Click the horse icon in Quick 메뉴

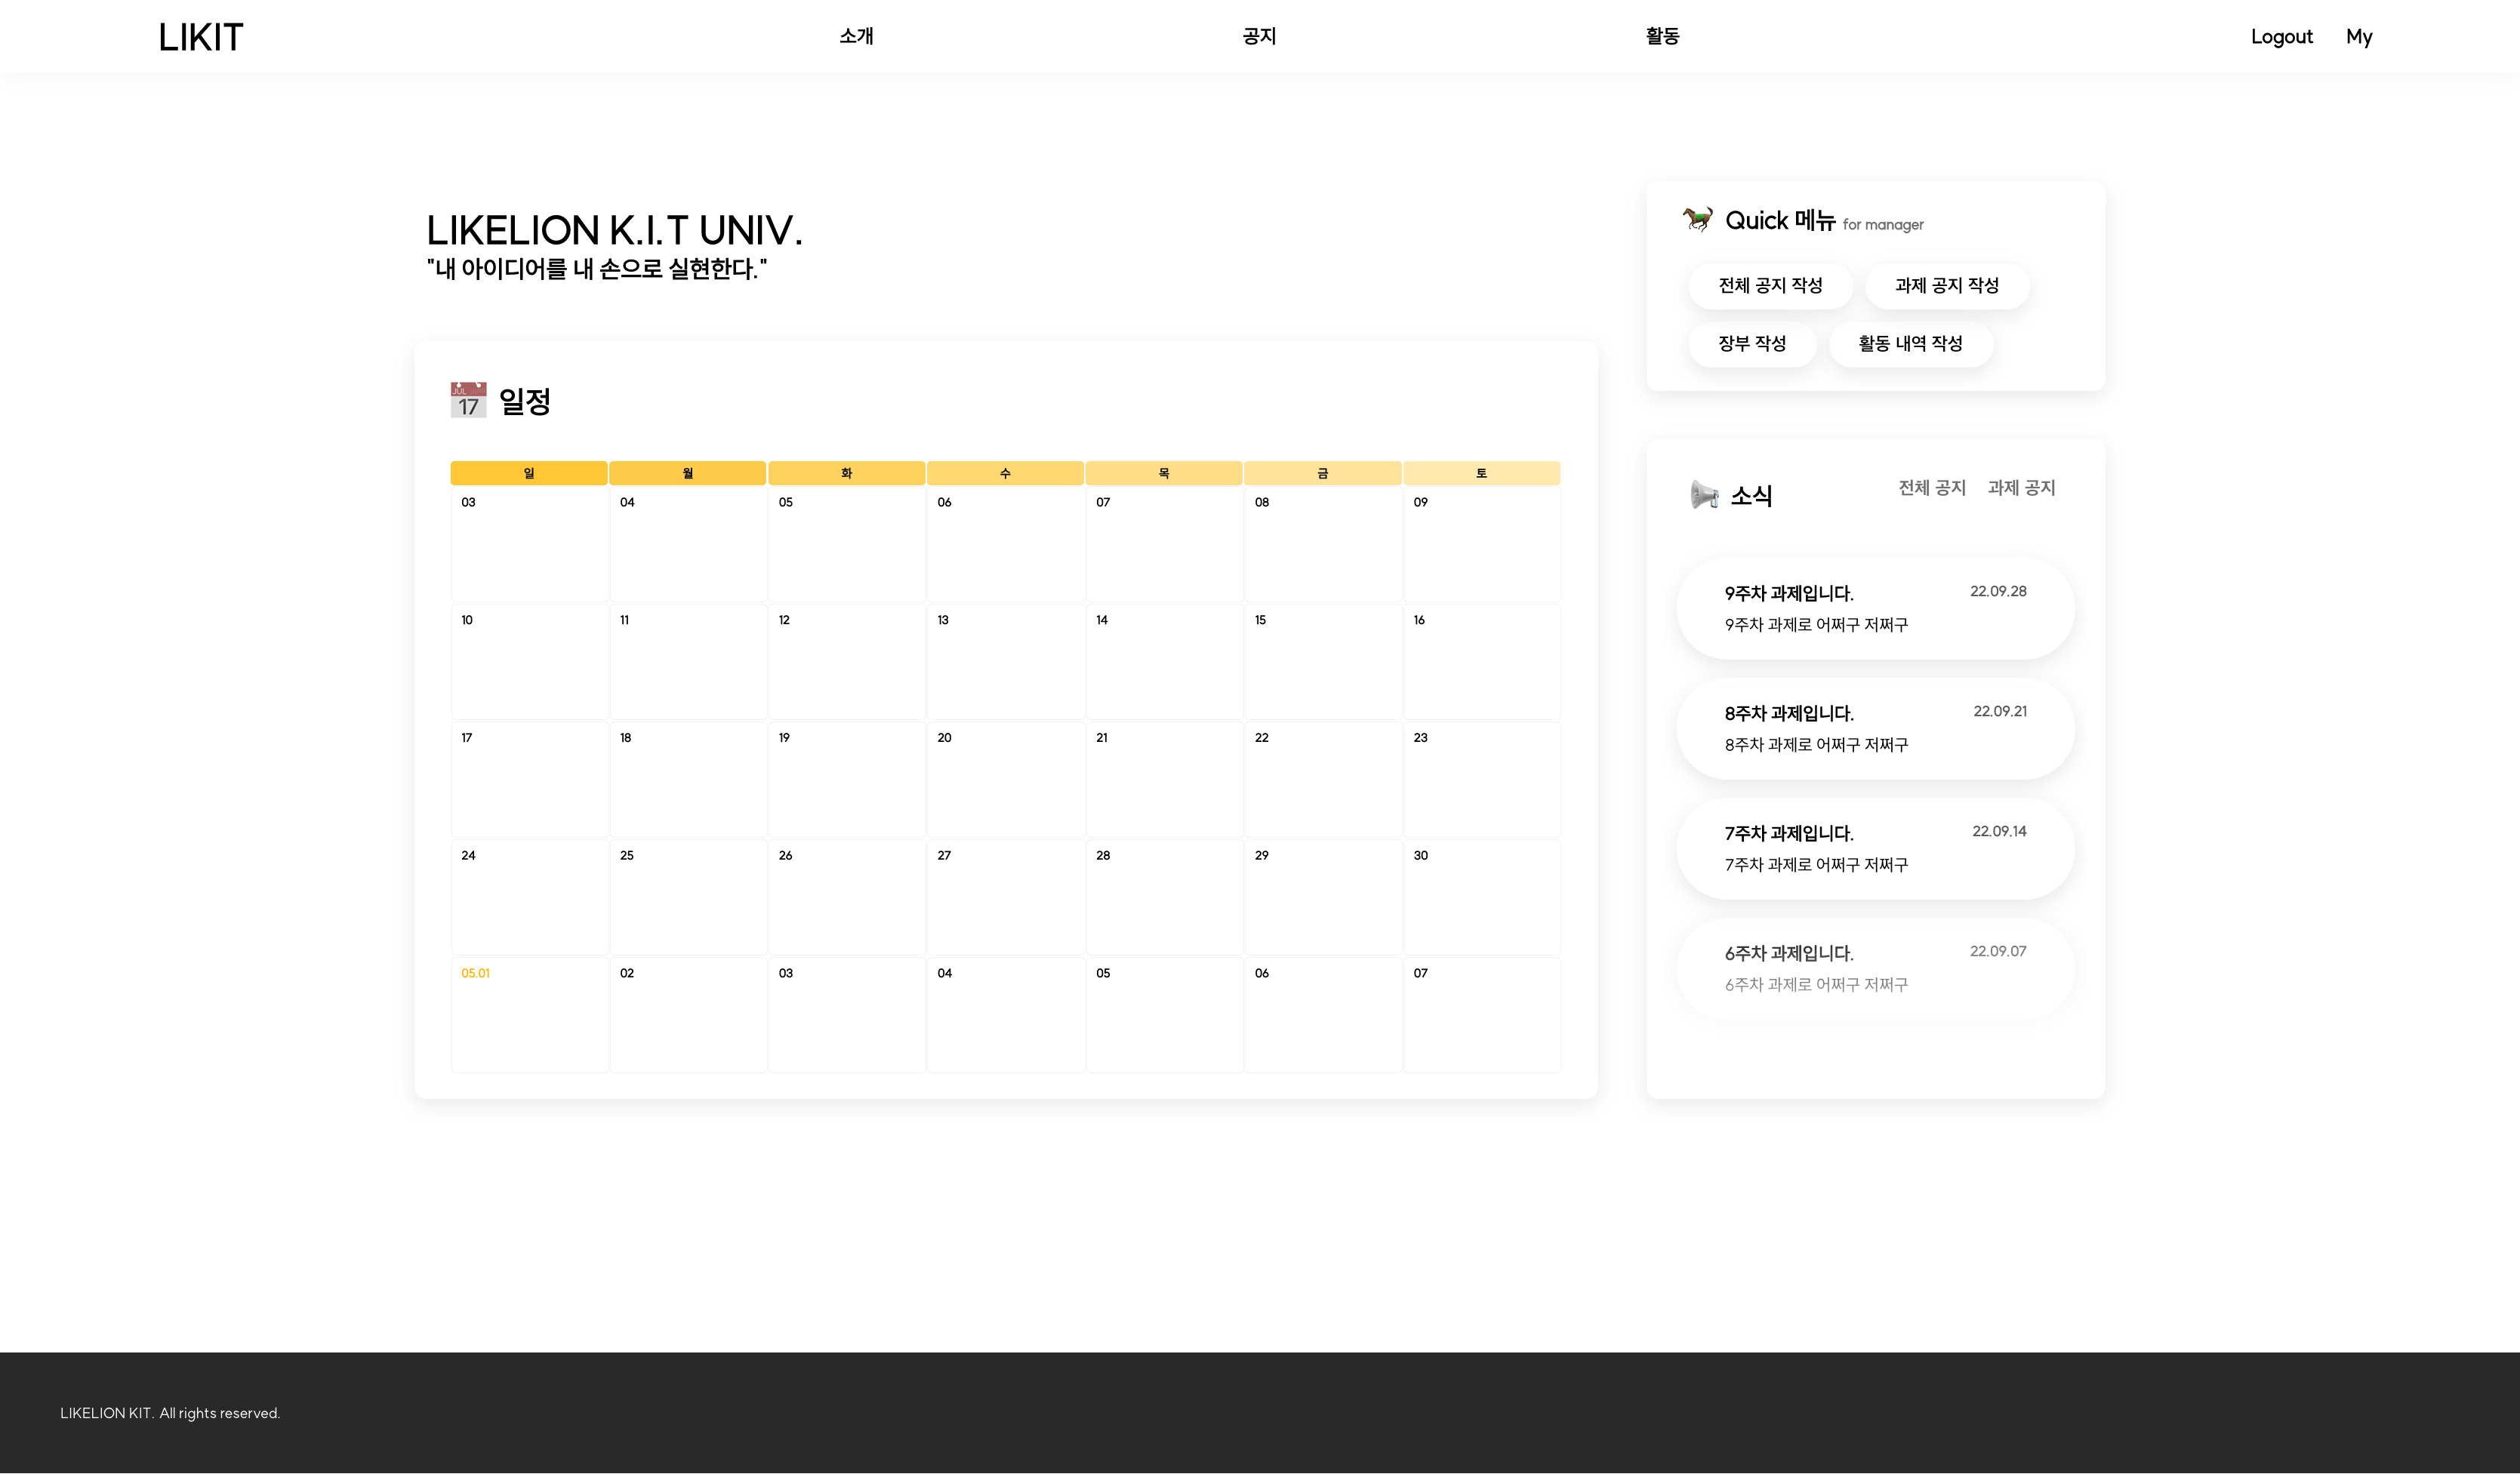tap(1697, 219)
